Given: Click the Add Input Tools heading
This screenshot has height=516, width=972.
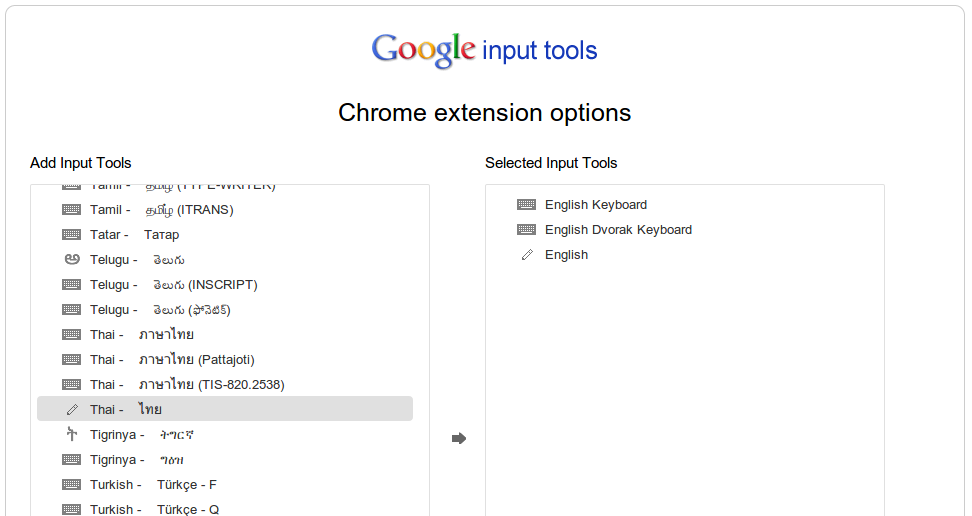Looking at the screenshot, I should click(x=81, y=163).
